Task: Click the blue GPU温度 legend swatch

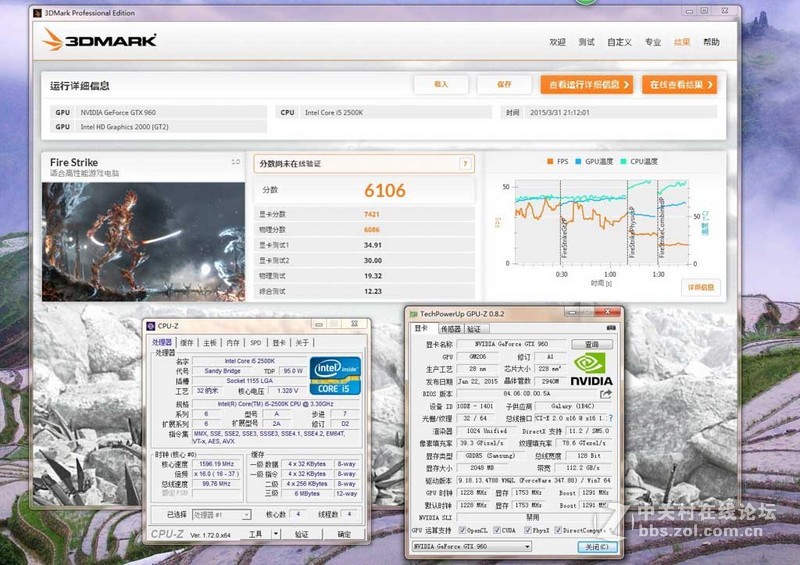Action: point(578,161)
